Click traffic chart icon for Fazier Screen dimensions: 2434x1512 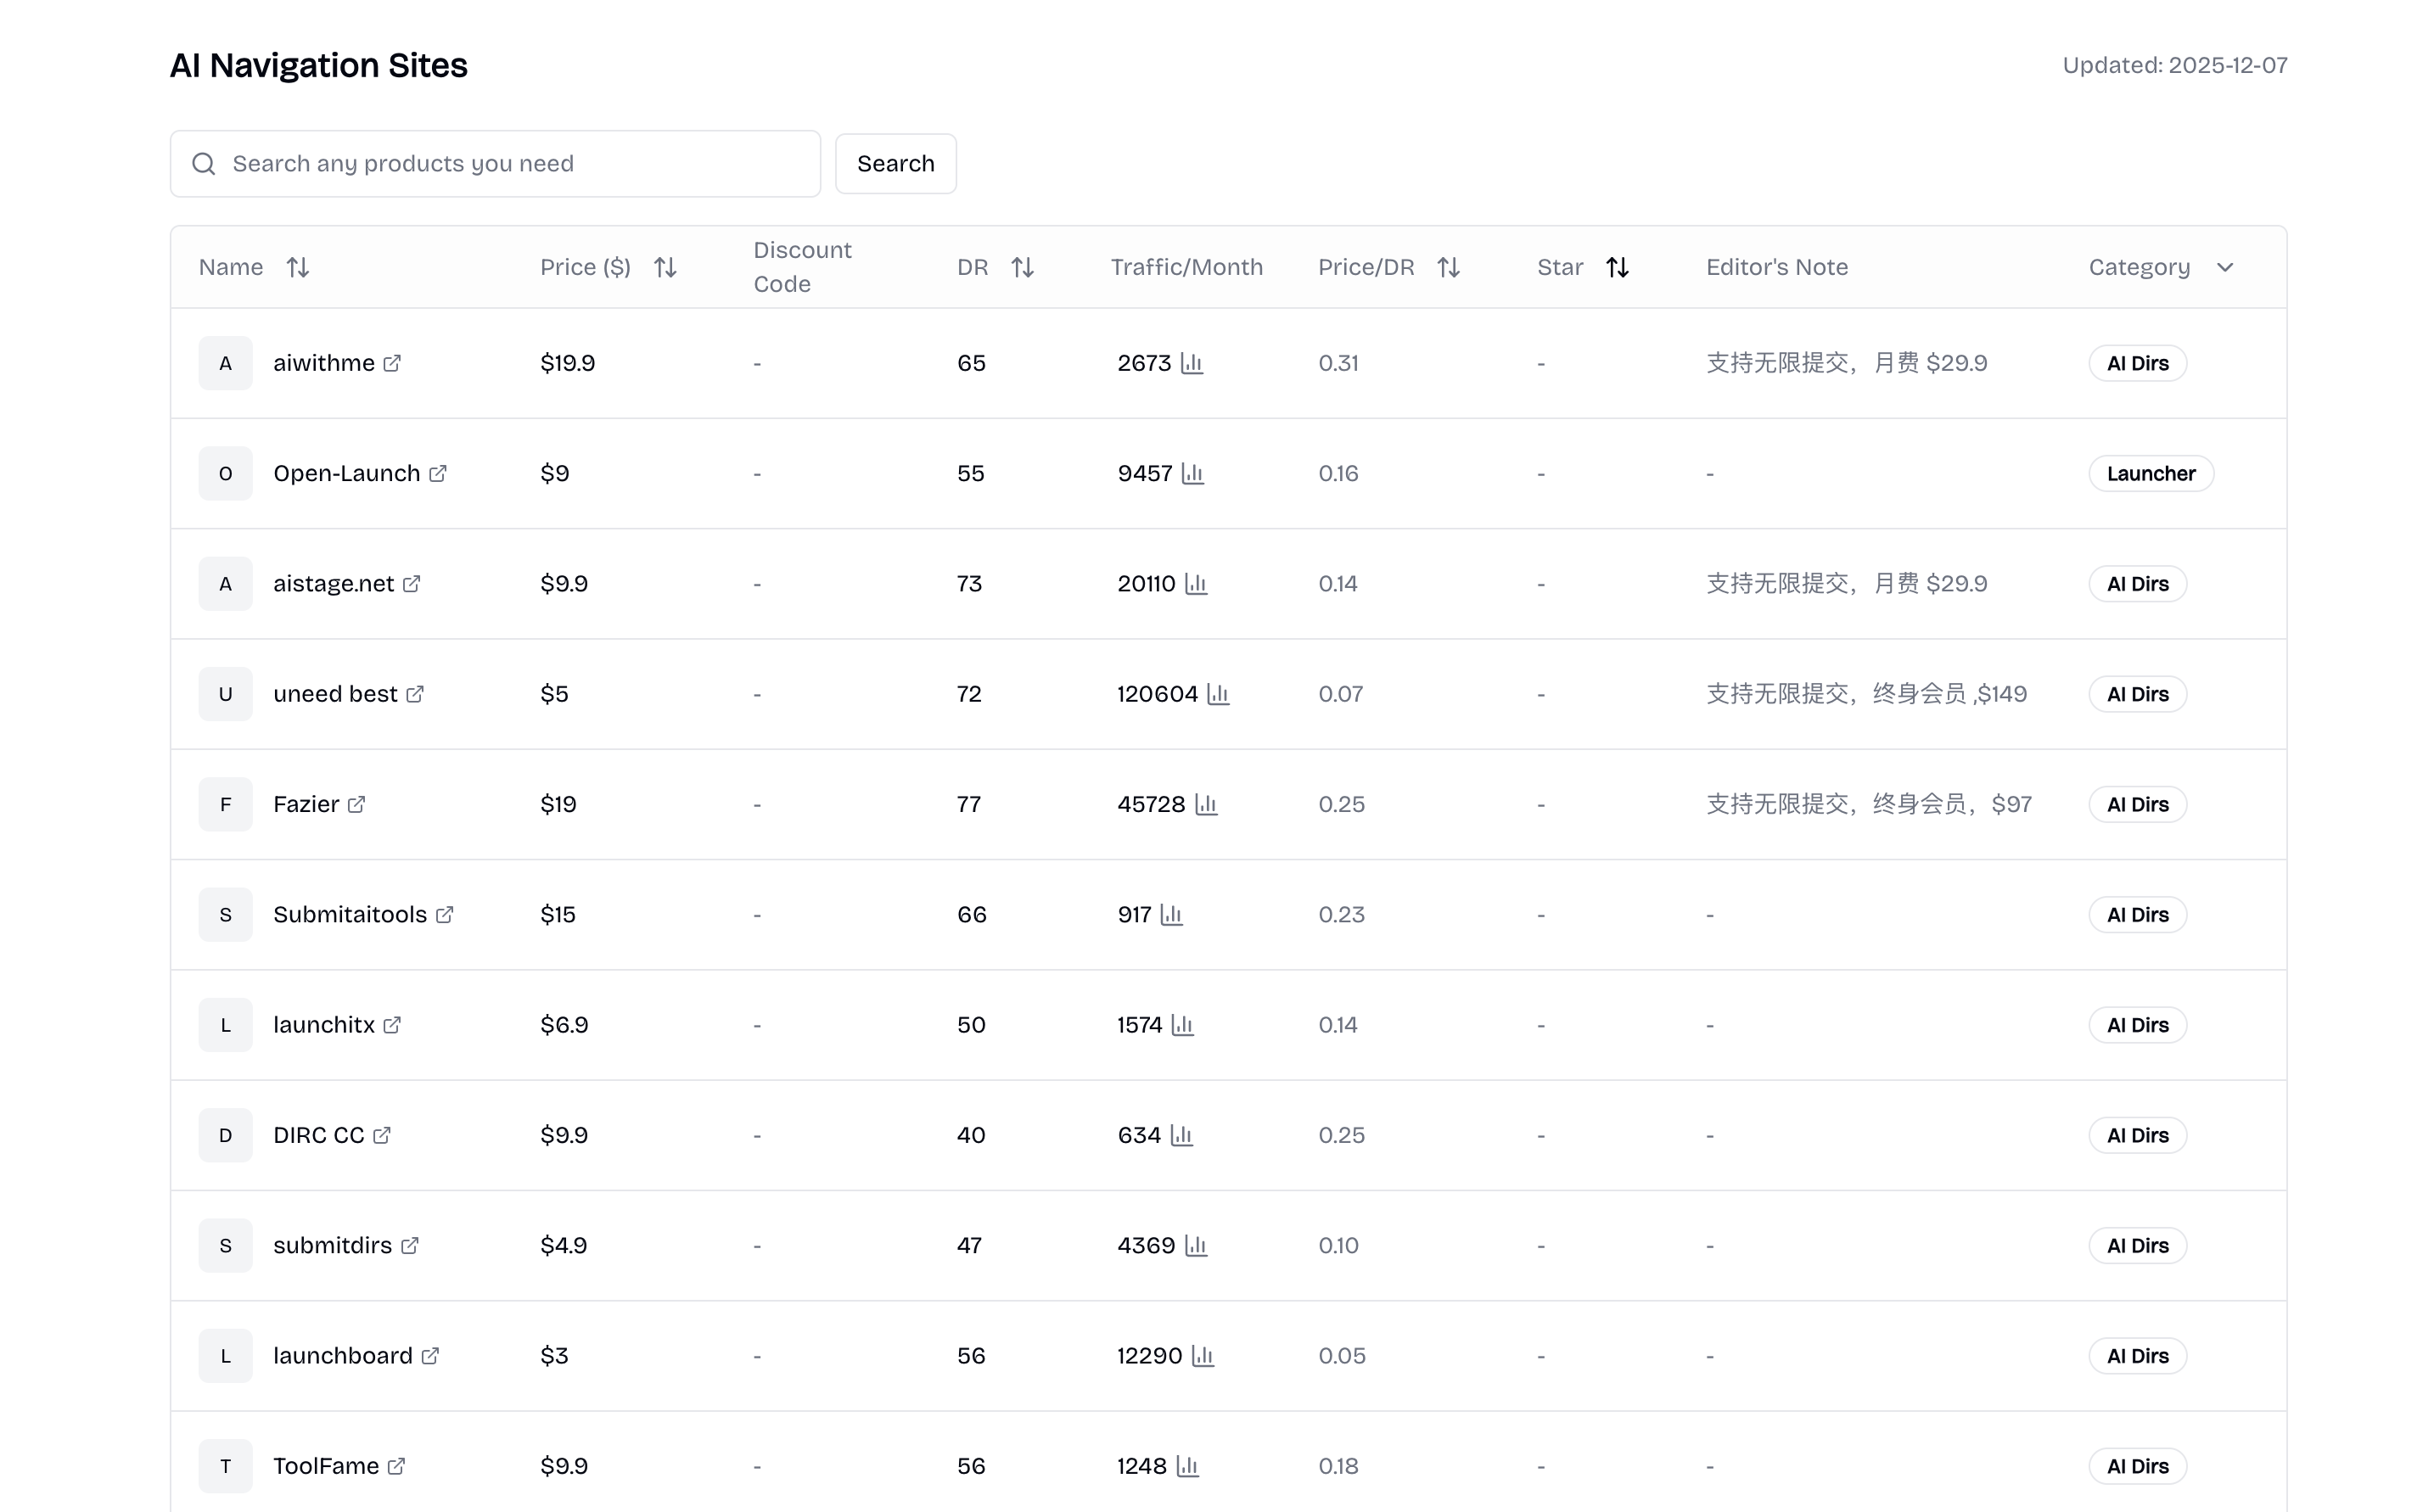(x=1205, y=804)
